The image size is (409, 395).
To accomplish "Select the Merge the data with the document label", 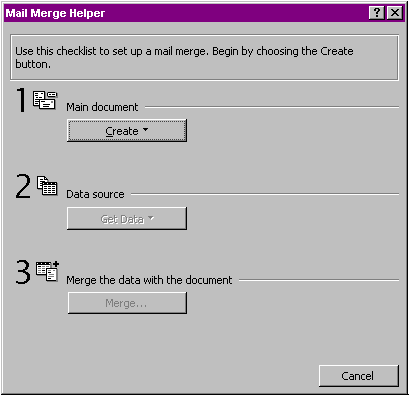I will 149,280.
